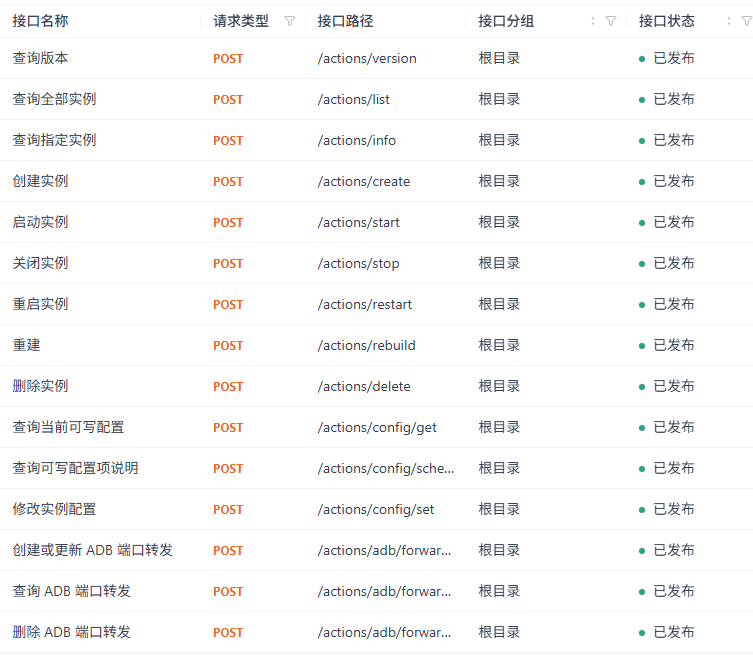Viewport: 753px width, 660px height.
Task: Click the truncated /actions/config/sche... path
Action: pyautogui.click(x=386, y=468)
